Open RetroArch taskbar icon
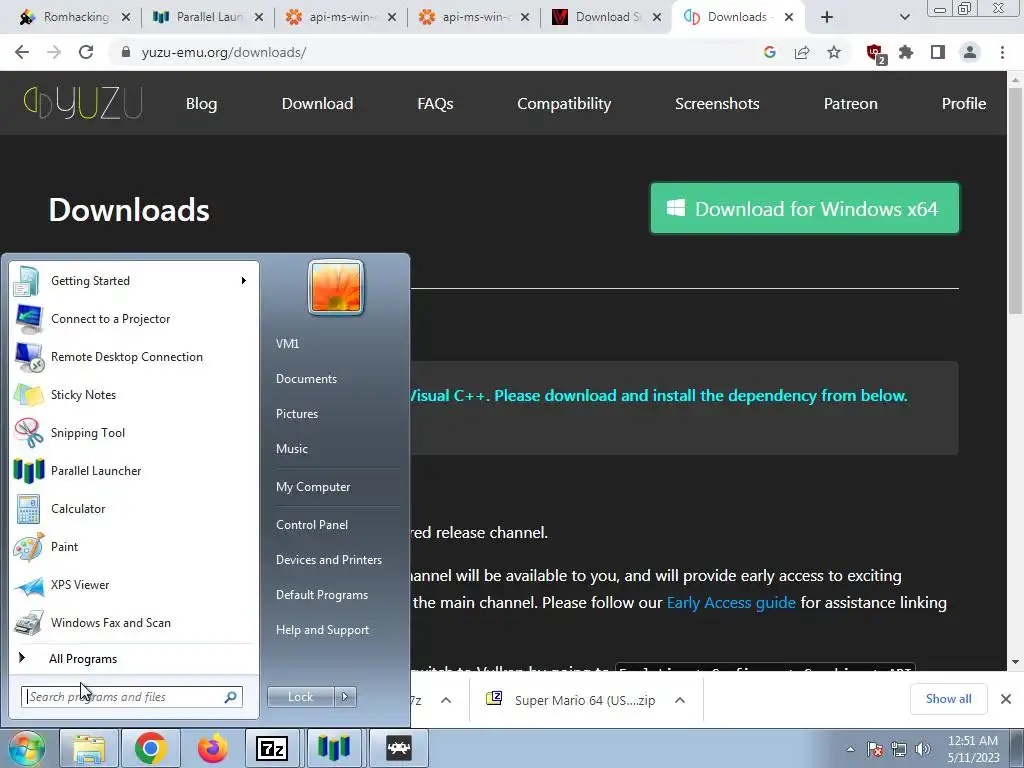Image resolution: width=1024 pixels, height=768 pixels. click(398, 748)
